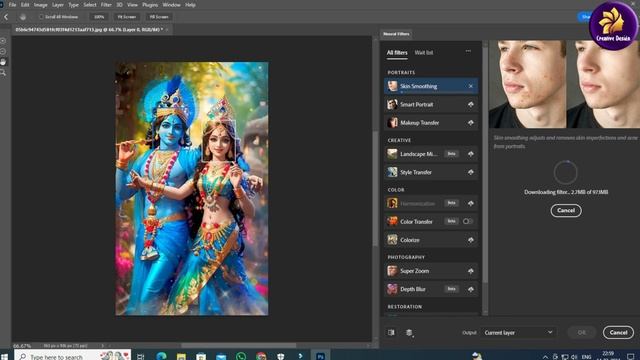The width and height of the screenshot is (640, 360).
Task: Switch to the Wait list tab
Action: coord(424,53)
